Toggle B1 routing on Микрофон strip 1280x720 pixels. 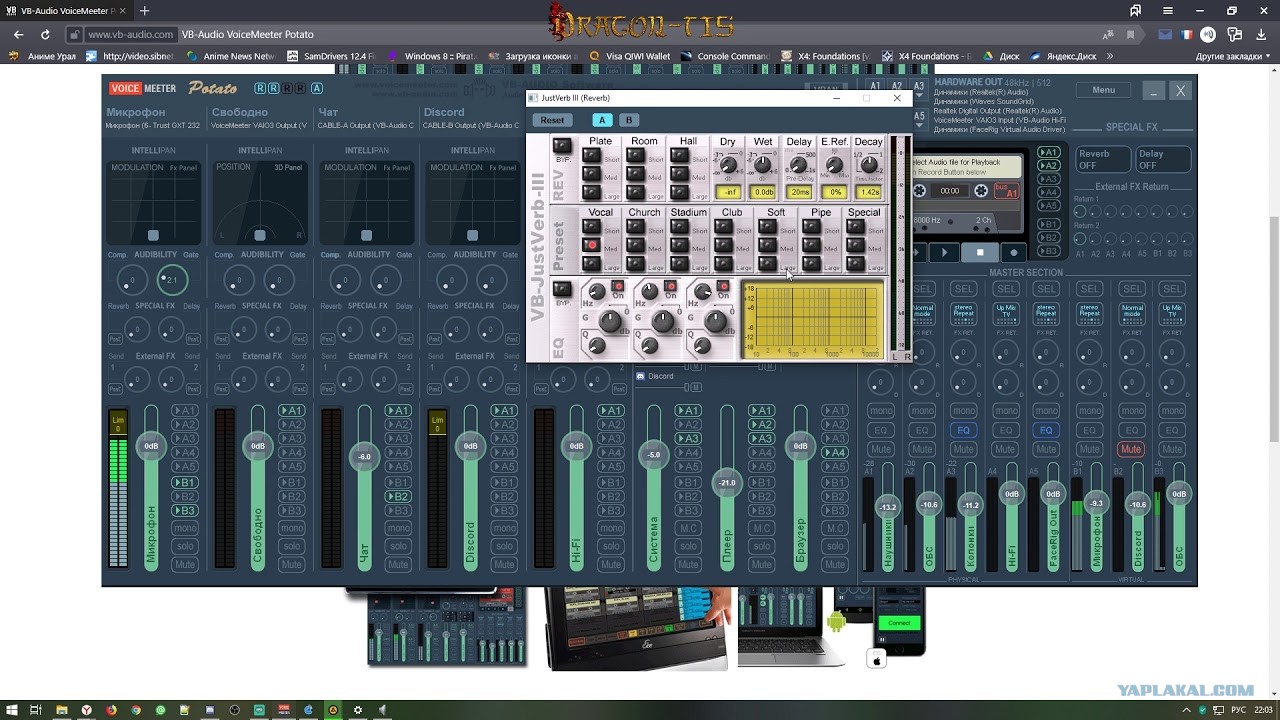(x=184, y=483)
